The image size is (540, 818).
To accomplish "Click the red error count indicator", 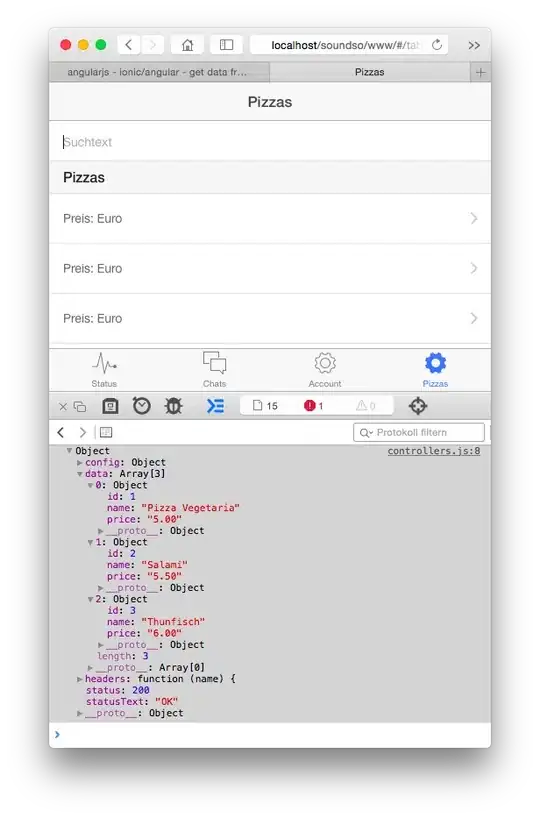I will pos(314,406).
